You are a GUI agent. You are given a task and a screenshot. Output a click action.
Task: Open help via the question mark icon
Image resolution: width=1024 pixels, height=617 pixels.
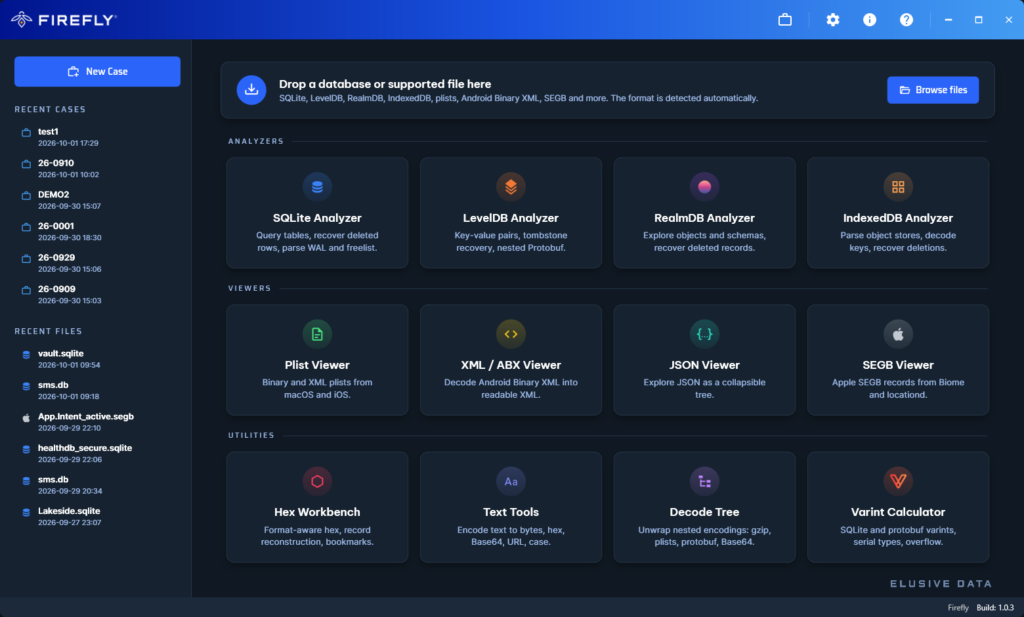906,20
